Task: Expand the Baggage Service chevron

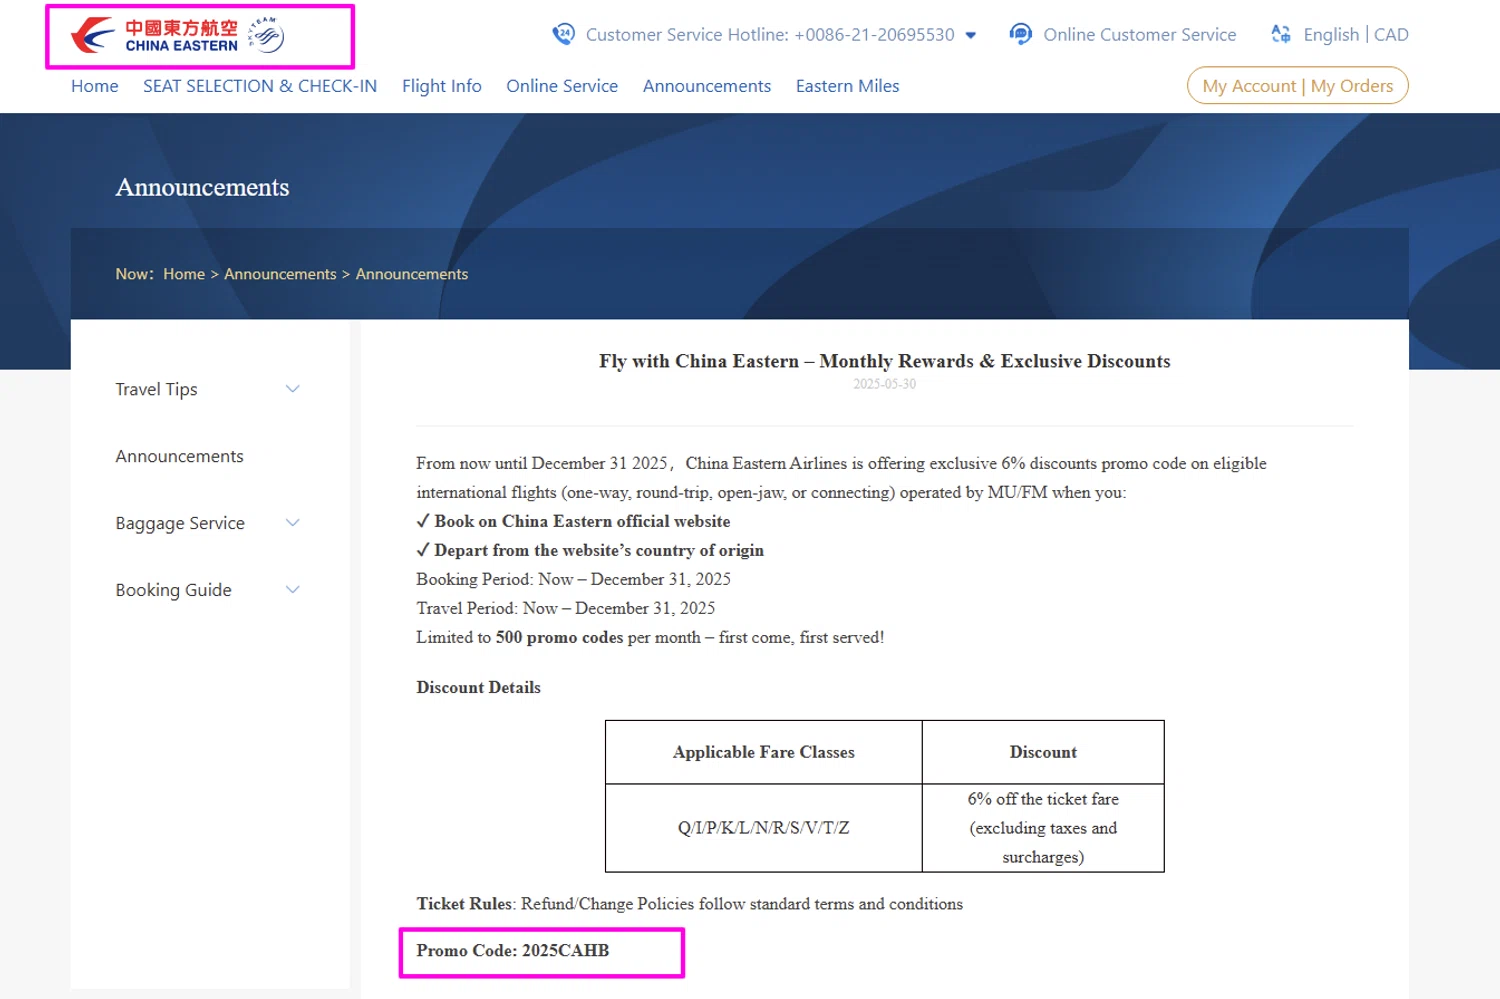Action: click(x=293, y=523)
